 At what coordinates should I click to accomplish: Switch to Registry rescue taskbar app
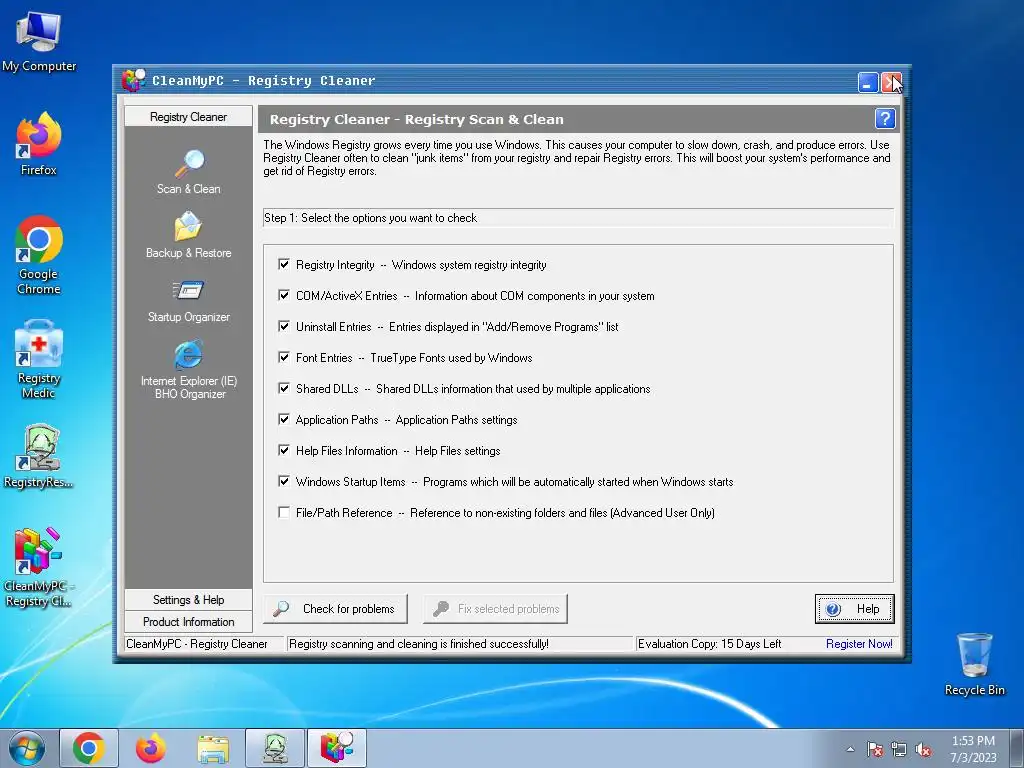coord(275,748)
